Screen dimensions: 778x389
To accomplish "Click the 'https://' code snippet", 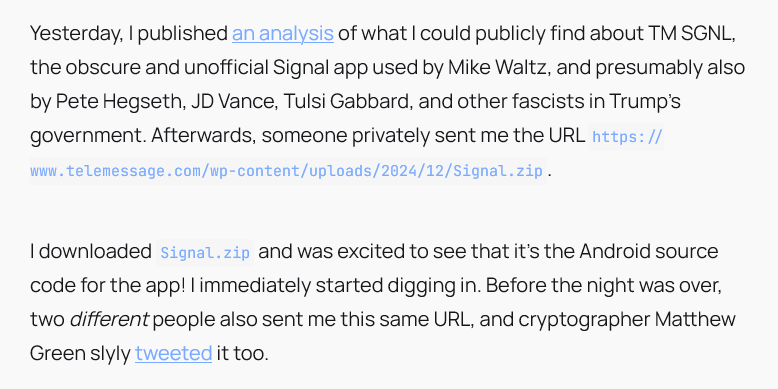I will [x=627, y=136].
